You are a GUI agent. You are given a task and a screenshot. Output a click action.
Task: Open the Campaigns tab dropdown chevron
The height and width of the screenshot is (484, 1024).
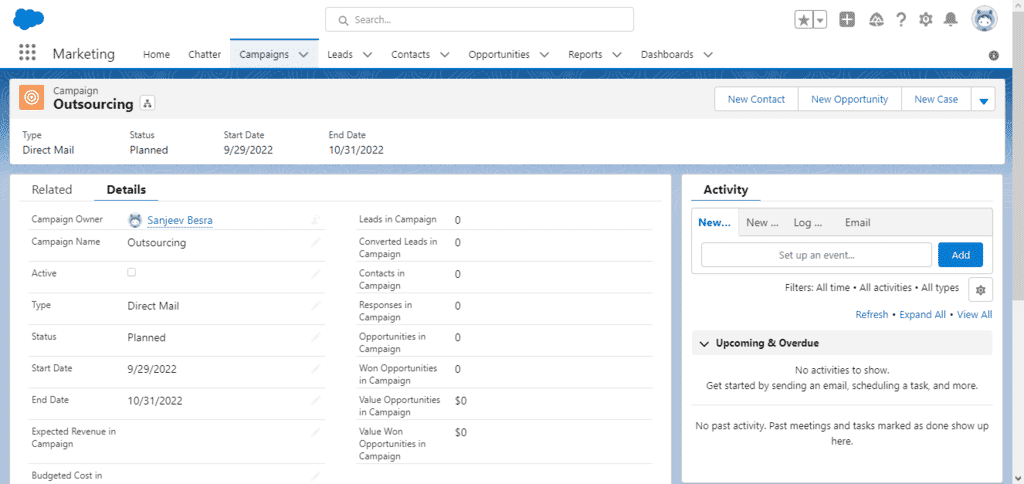(x=304, y=55)
